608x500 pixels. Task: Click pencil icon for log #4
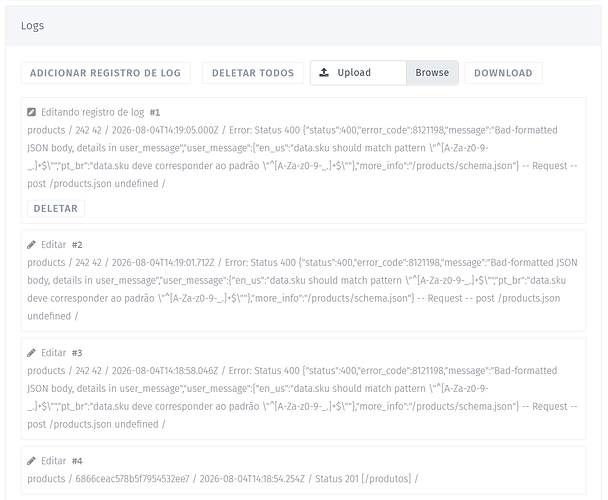pos(31,461)
